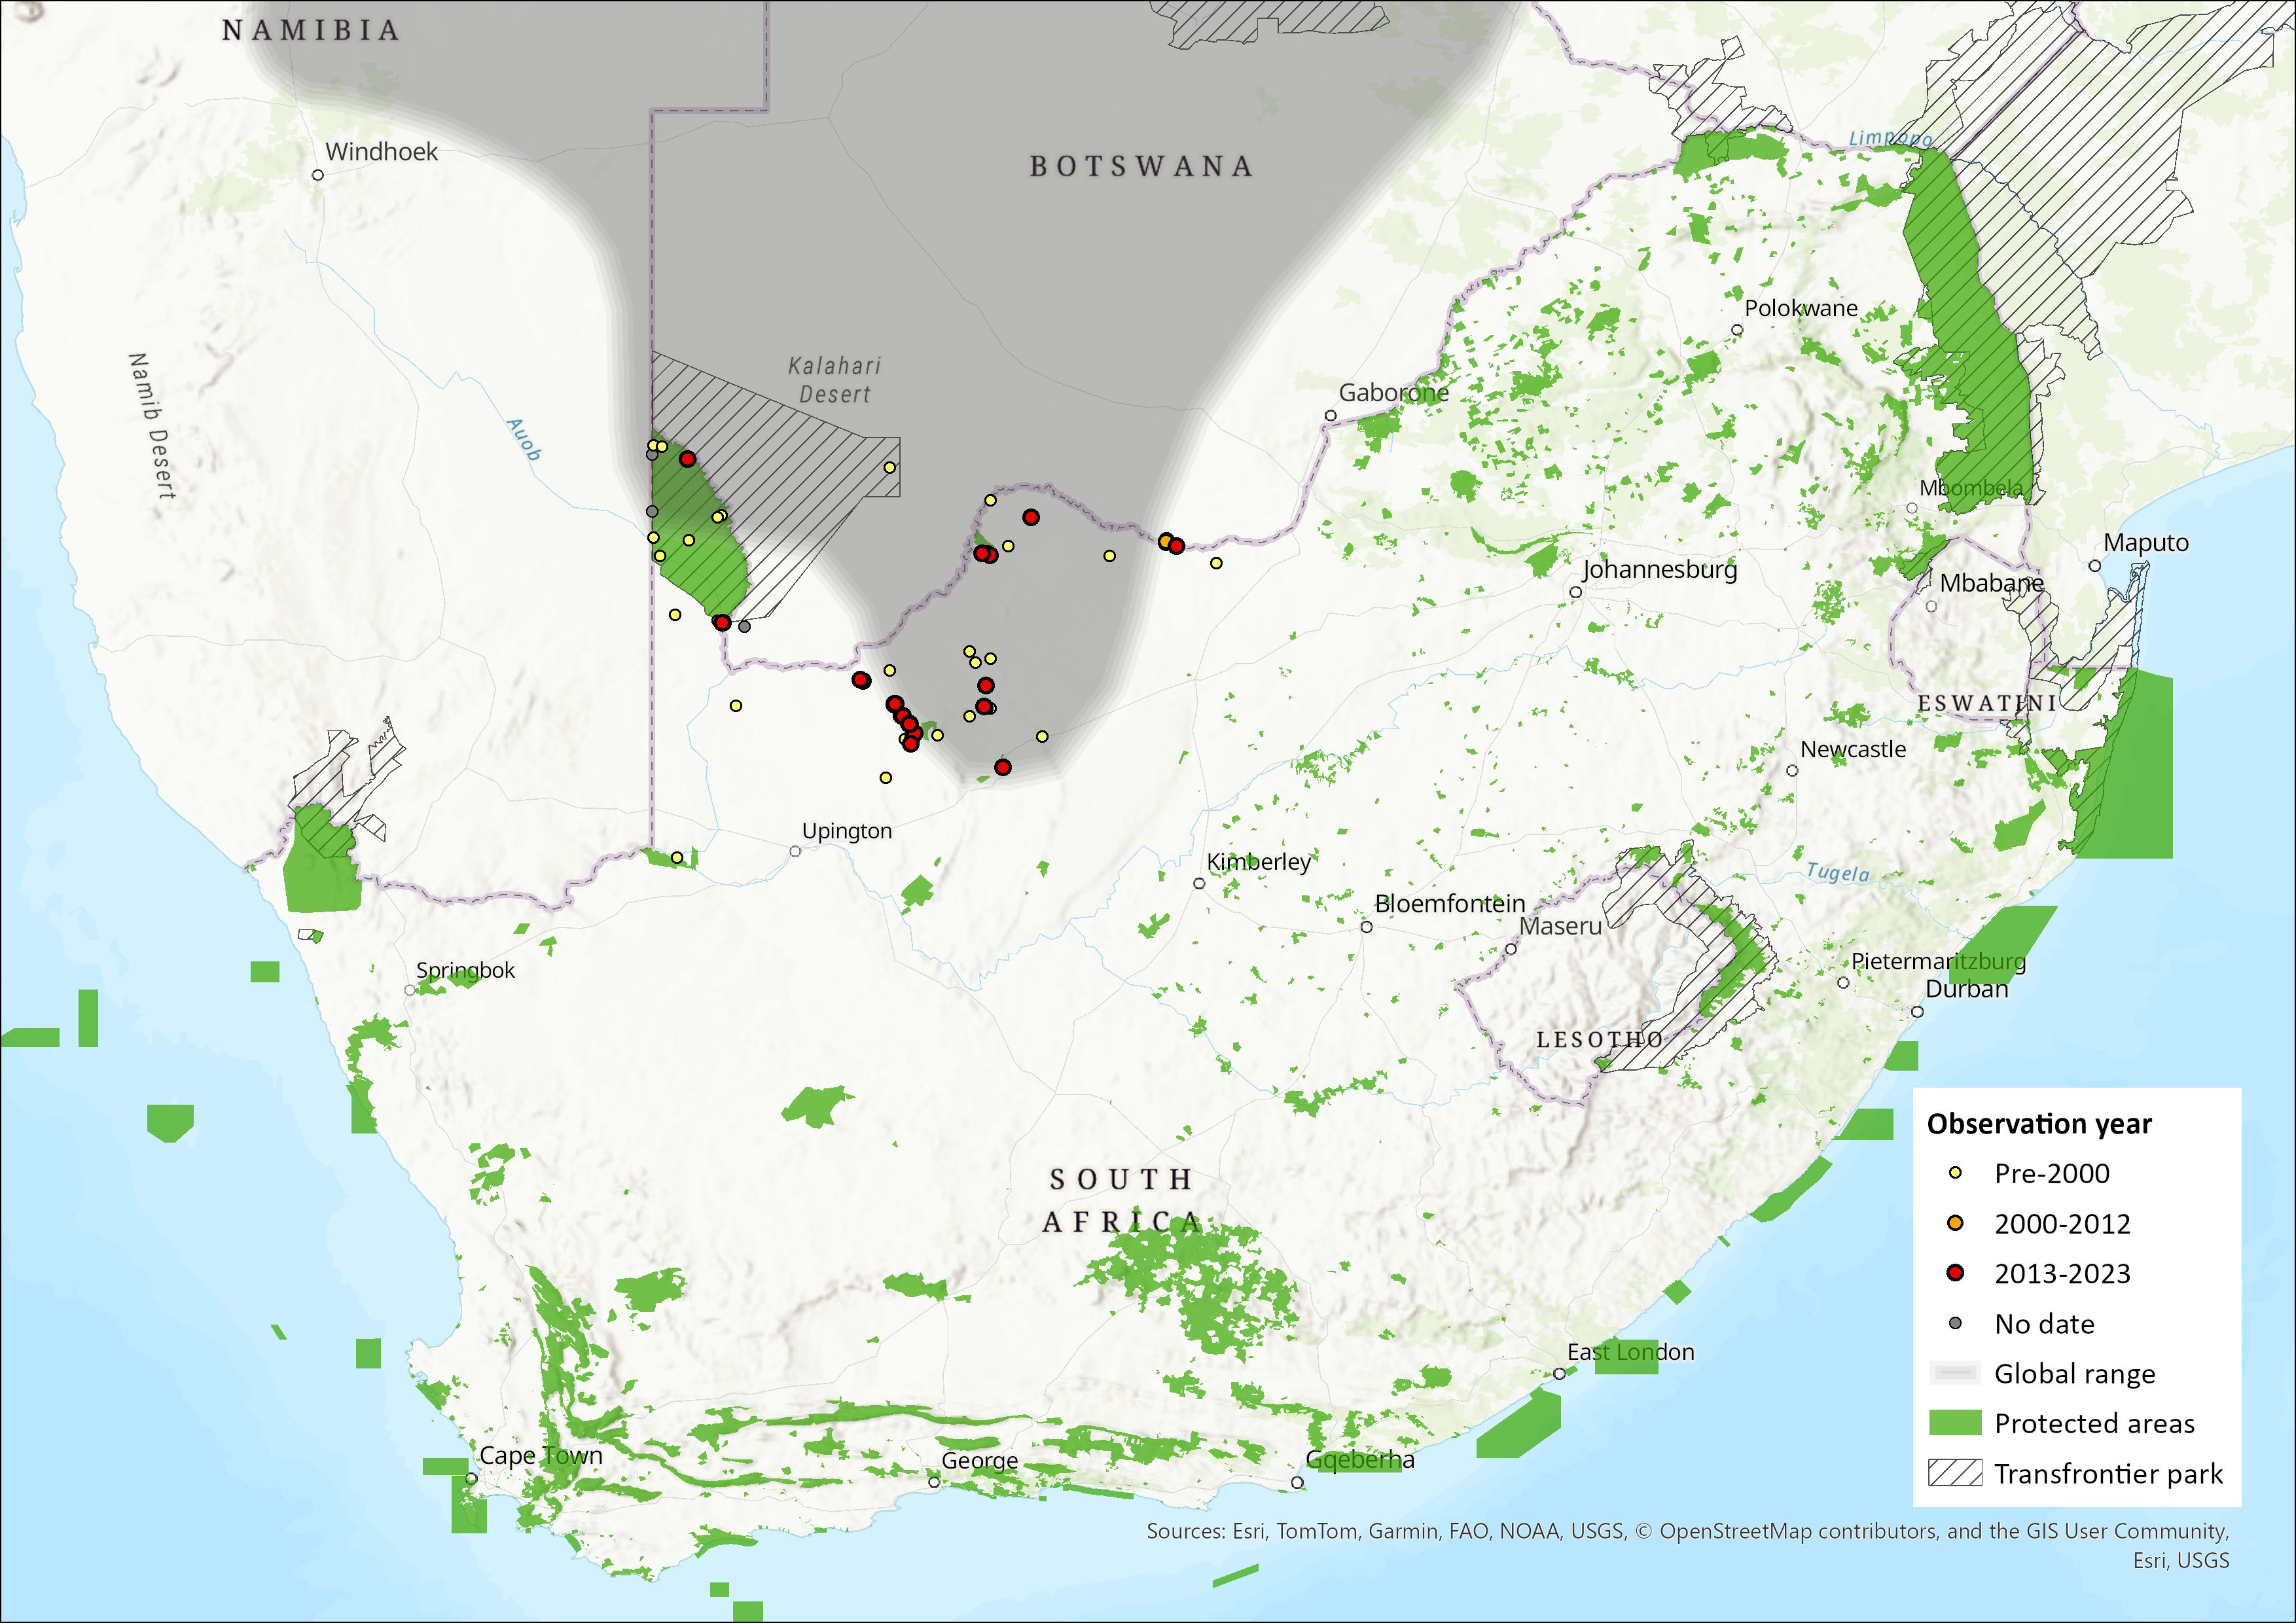Click the Upington city marker
Viewport: 2296px width, 1623px height.
795,851
